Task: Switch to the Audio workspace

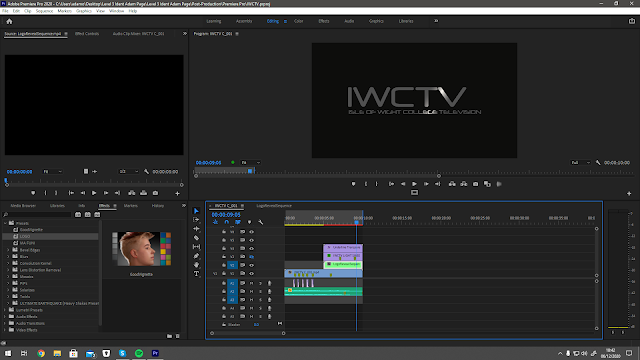Action: [349, 21]
